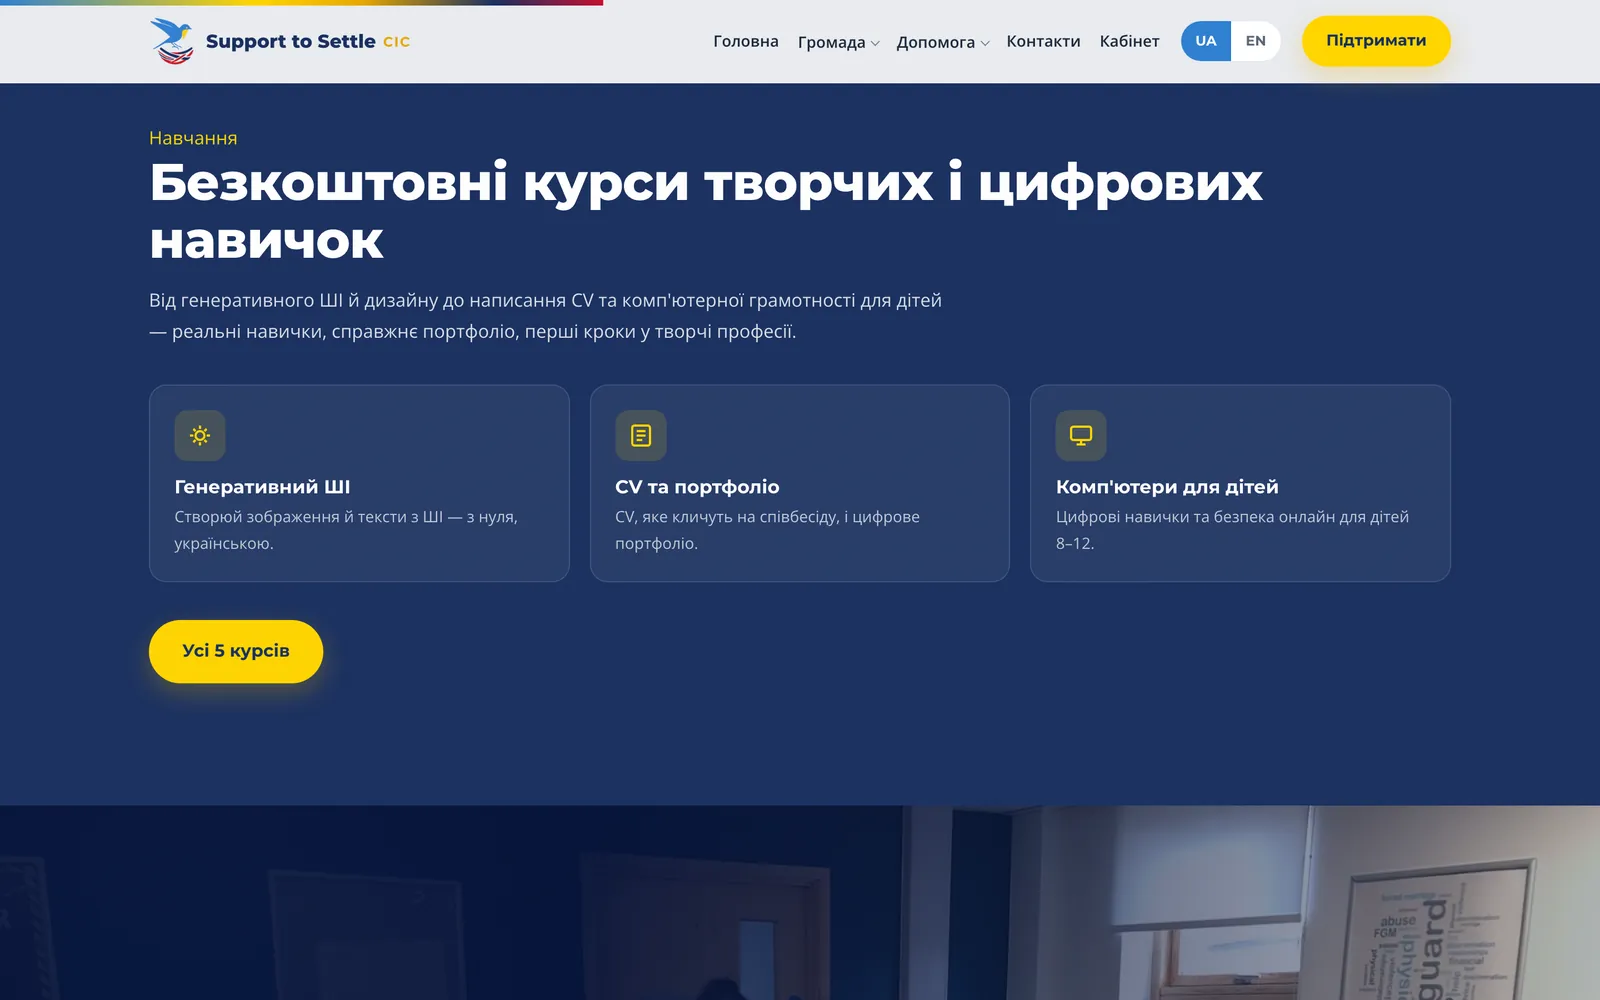Open the Генеративний ШІ course card title

pos(262,487)
